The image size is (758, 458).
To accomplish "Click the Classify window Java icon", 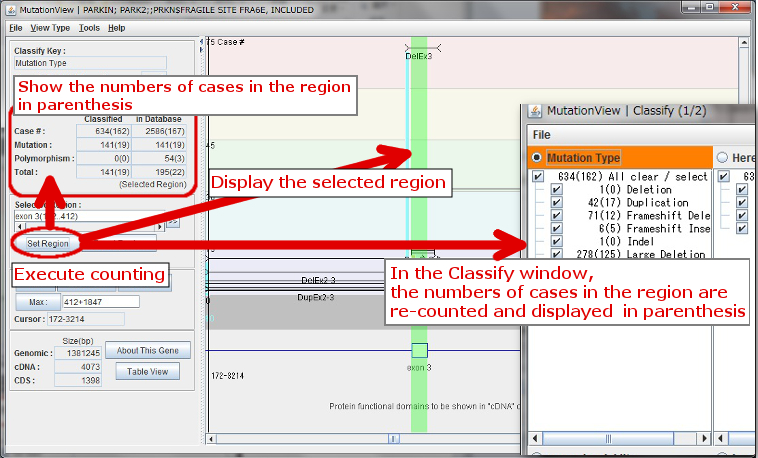I will [x=534, y=110].
